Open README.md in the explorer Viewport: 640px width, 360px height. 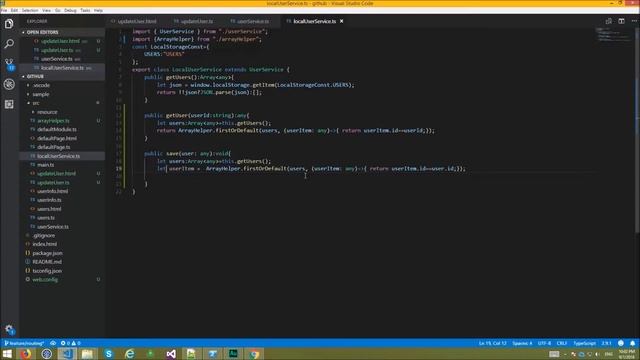[47, 262]
